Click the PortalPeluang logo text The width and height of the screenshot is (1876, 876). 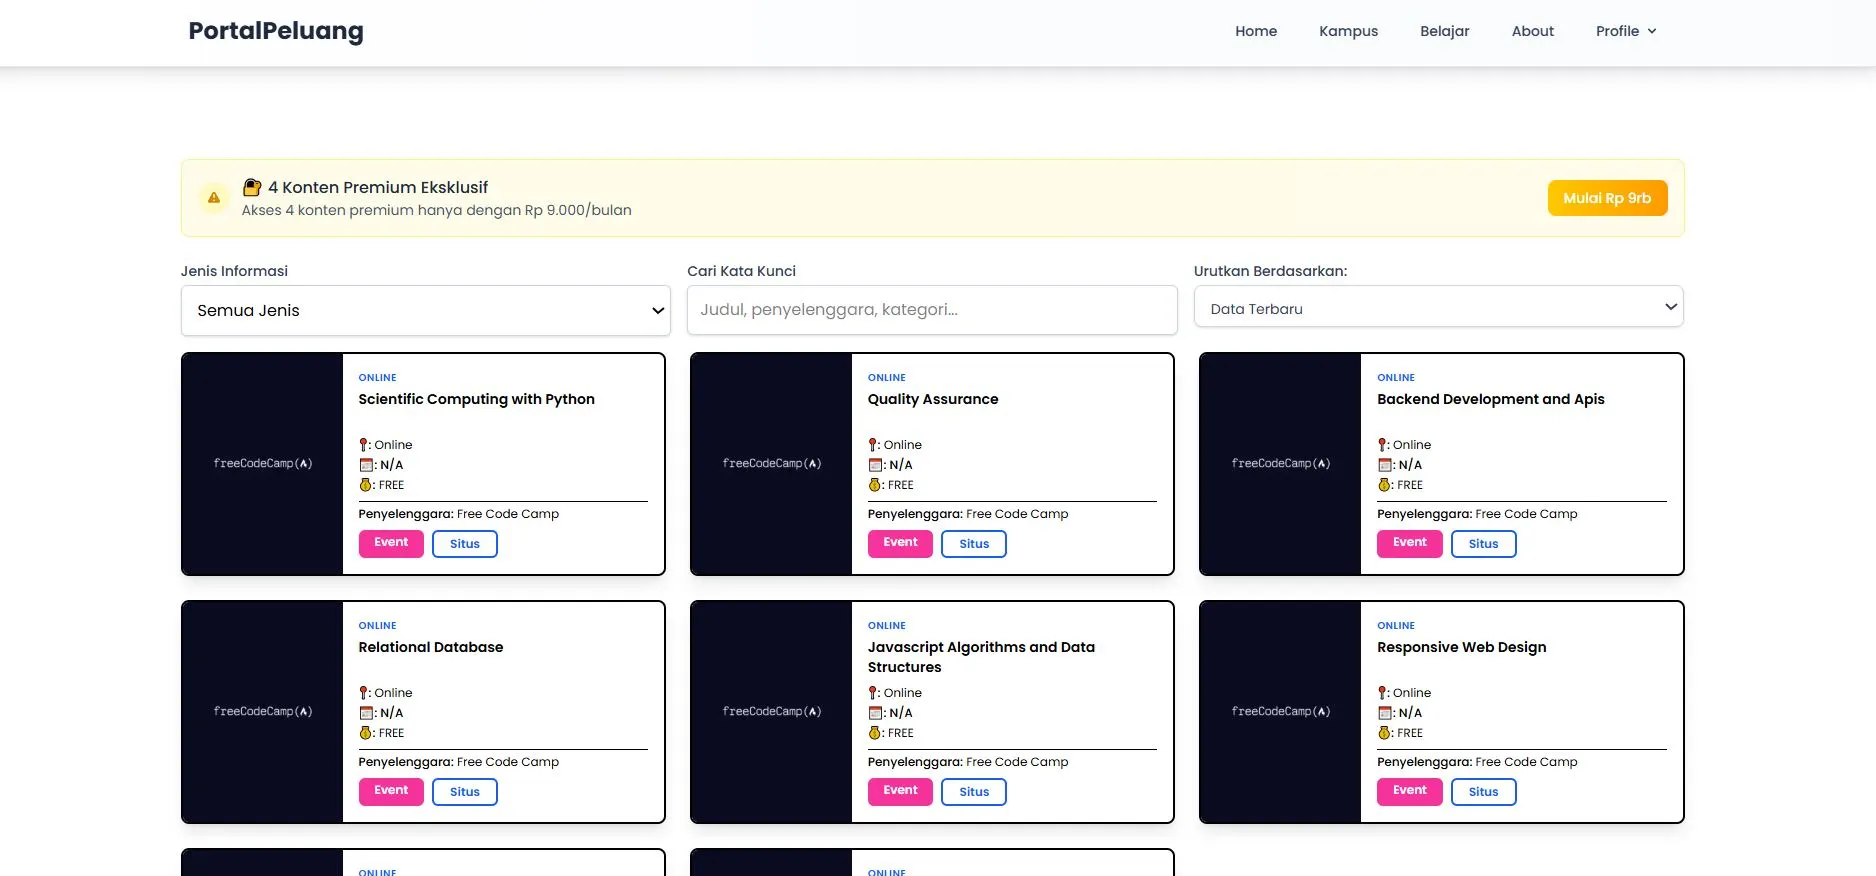point(276,31)
